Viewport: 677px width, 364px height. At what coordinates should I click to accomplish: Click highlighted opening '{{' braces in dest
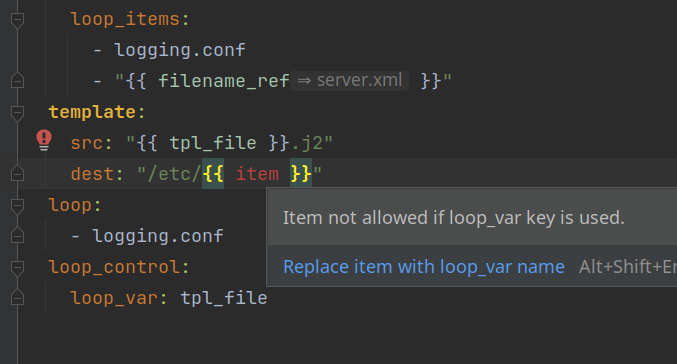click(x=213, y=174)
